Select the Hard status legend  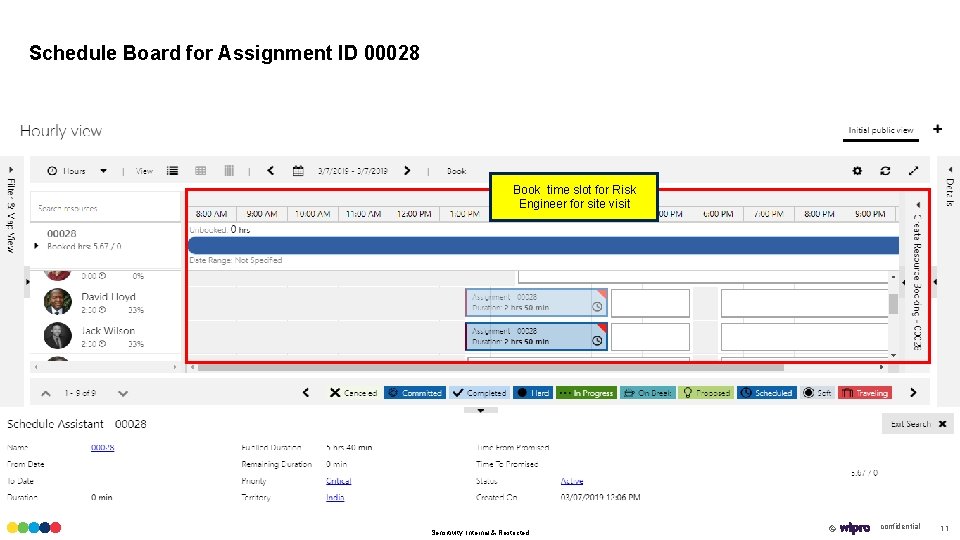coord(533,393)
